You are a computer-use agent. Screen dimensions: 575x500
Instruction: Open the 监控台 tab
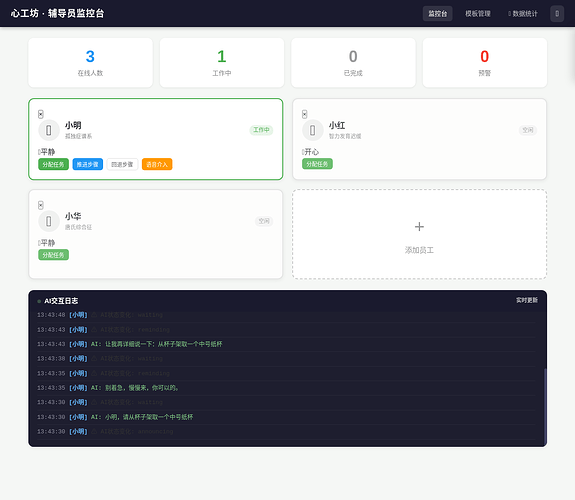437,14
